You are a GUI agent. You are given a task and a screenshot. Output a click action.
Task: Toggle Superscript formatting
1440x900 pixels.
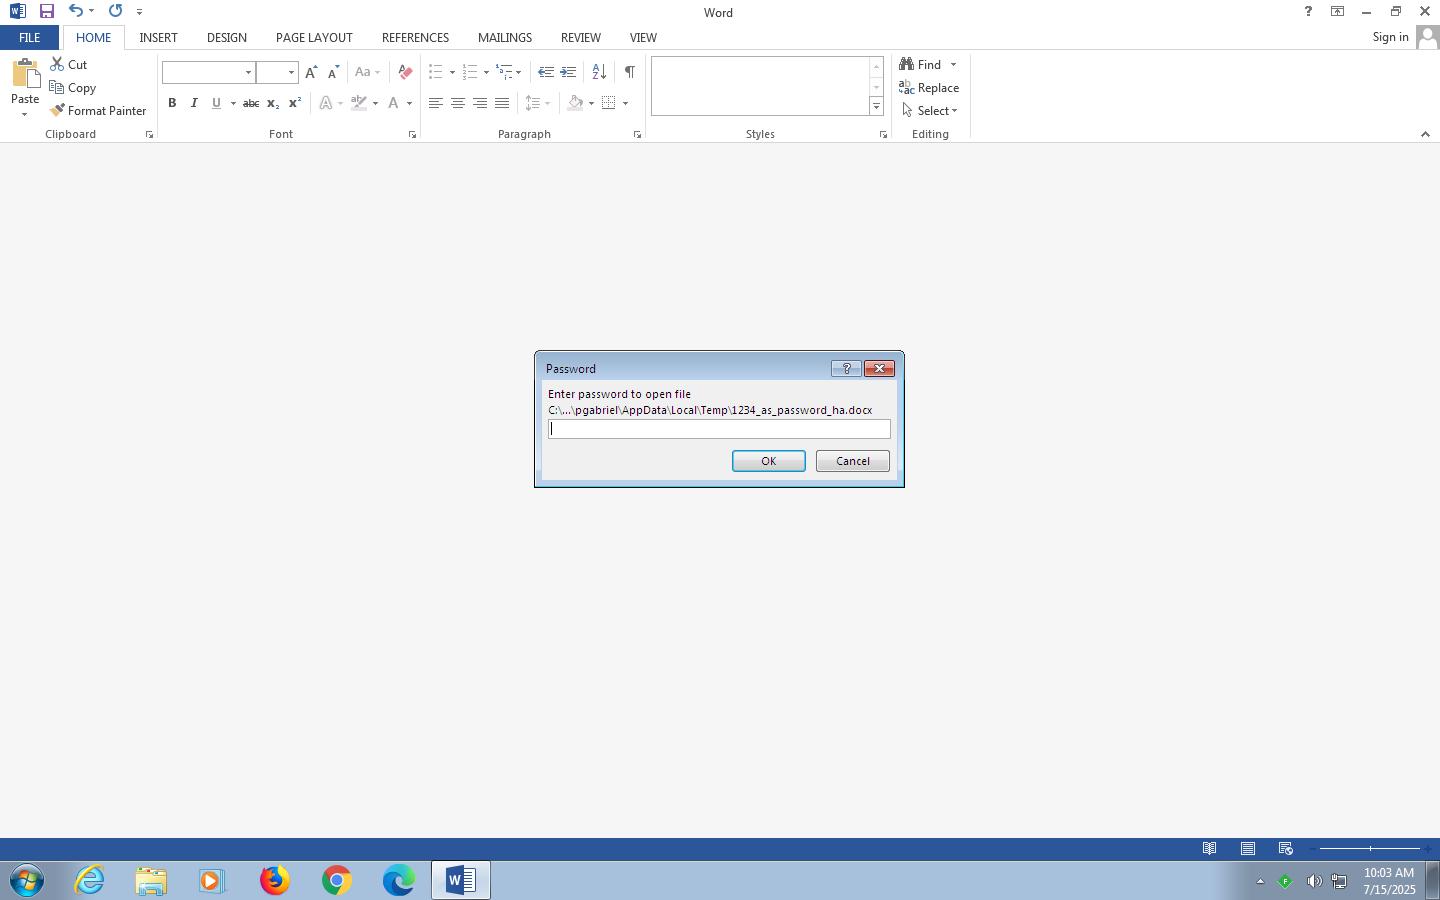tap(295, 103)
